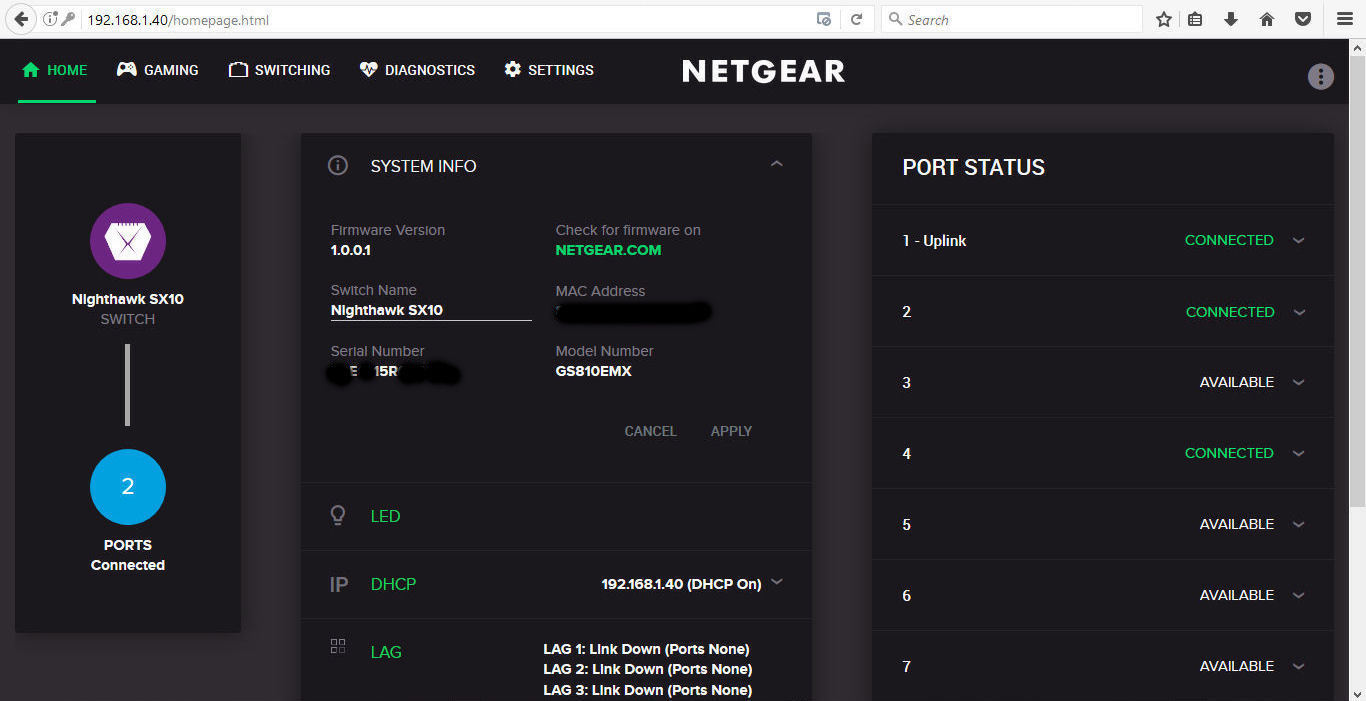
Task: Click the blue ports connected circle
Action: (128, 487)
